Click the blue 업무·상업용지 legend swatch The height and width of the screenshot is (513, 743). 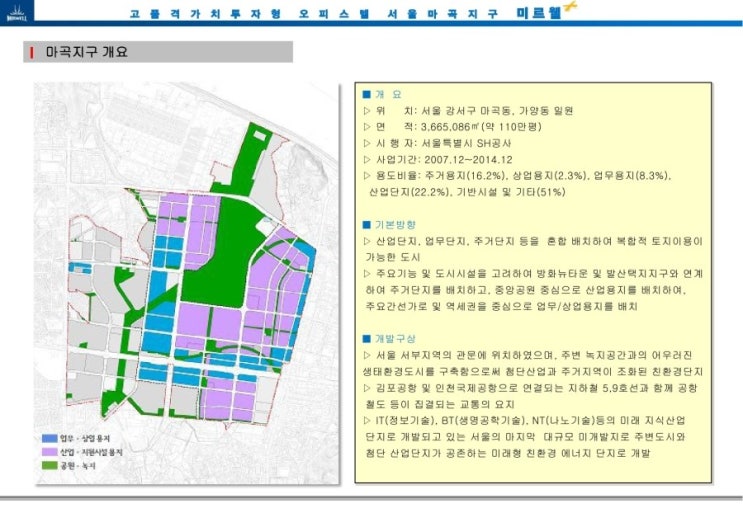49,439
